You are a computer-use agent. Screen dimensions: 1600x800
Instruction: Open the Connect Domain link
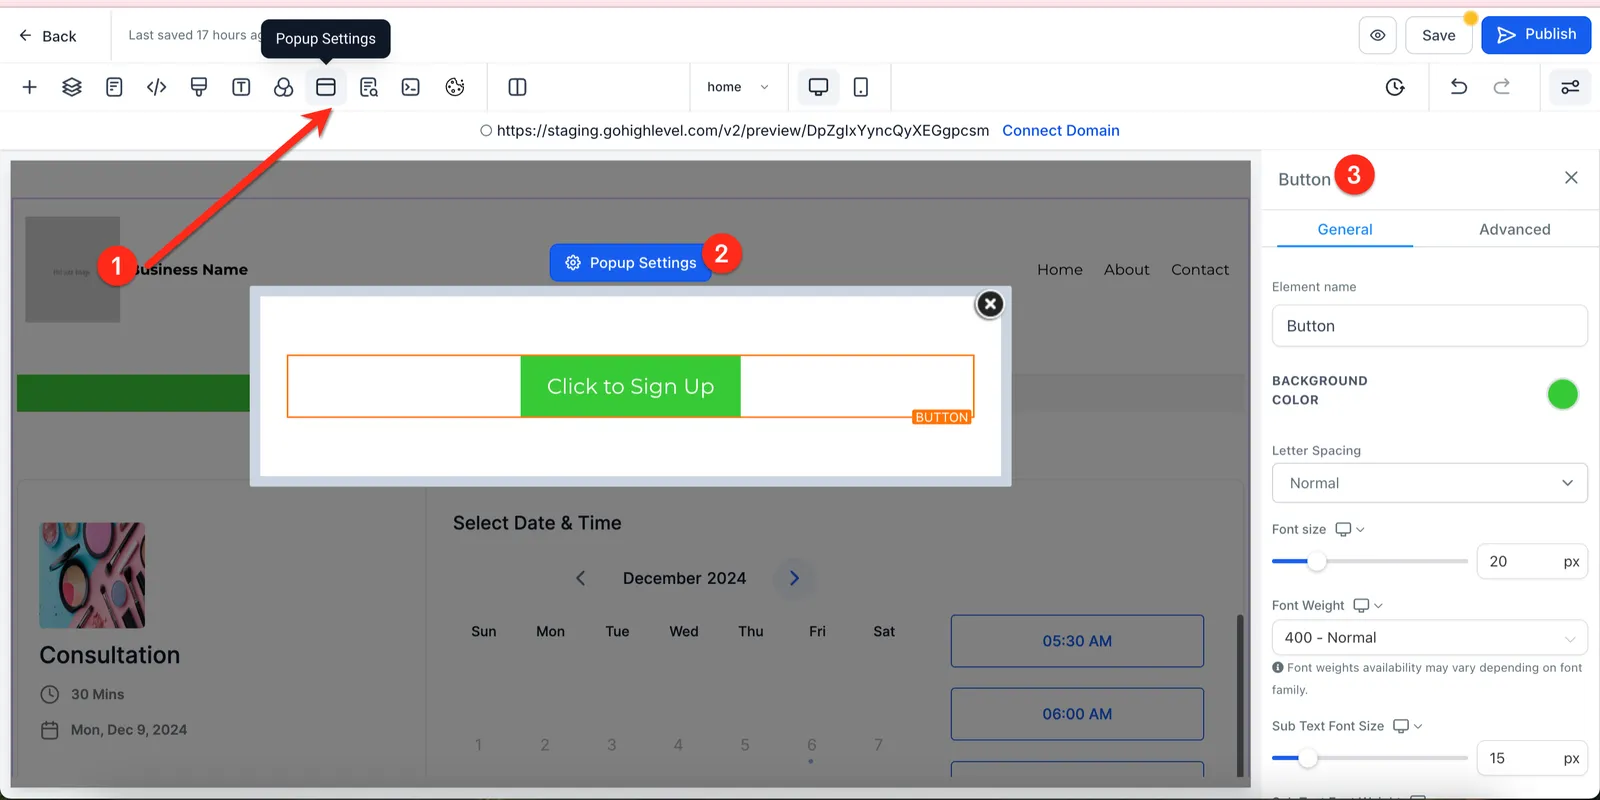tap(1061, 130)
